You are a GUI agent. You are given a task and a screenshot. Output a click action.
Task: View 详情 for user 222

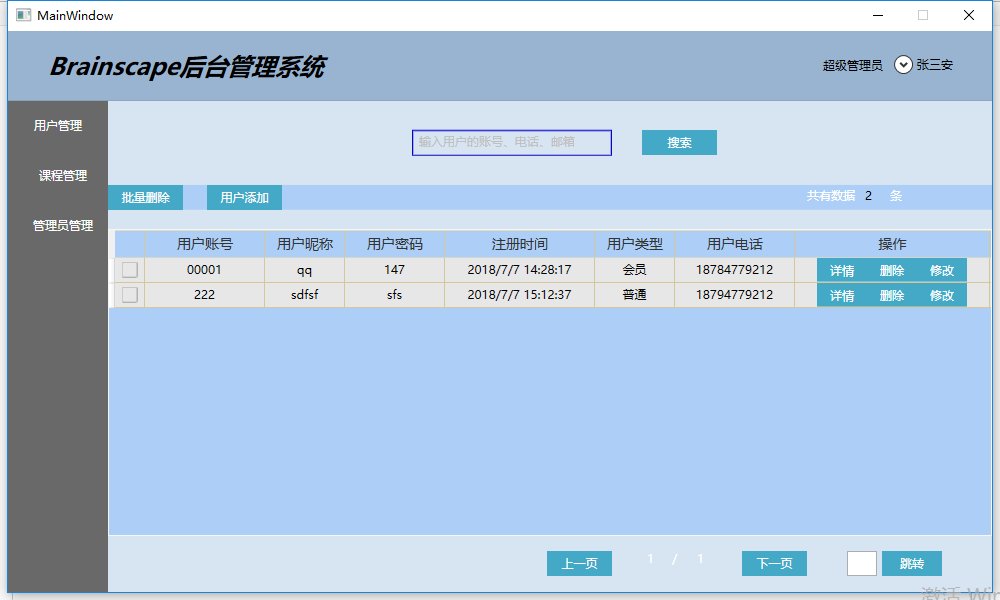pos(842,295)
